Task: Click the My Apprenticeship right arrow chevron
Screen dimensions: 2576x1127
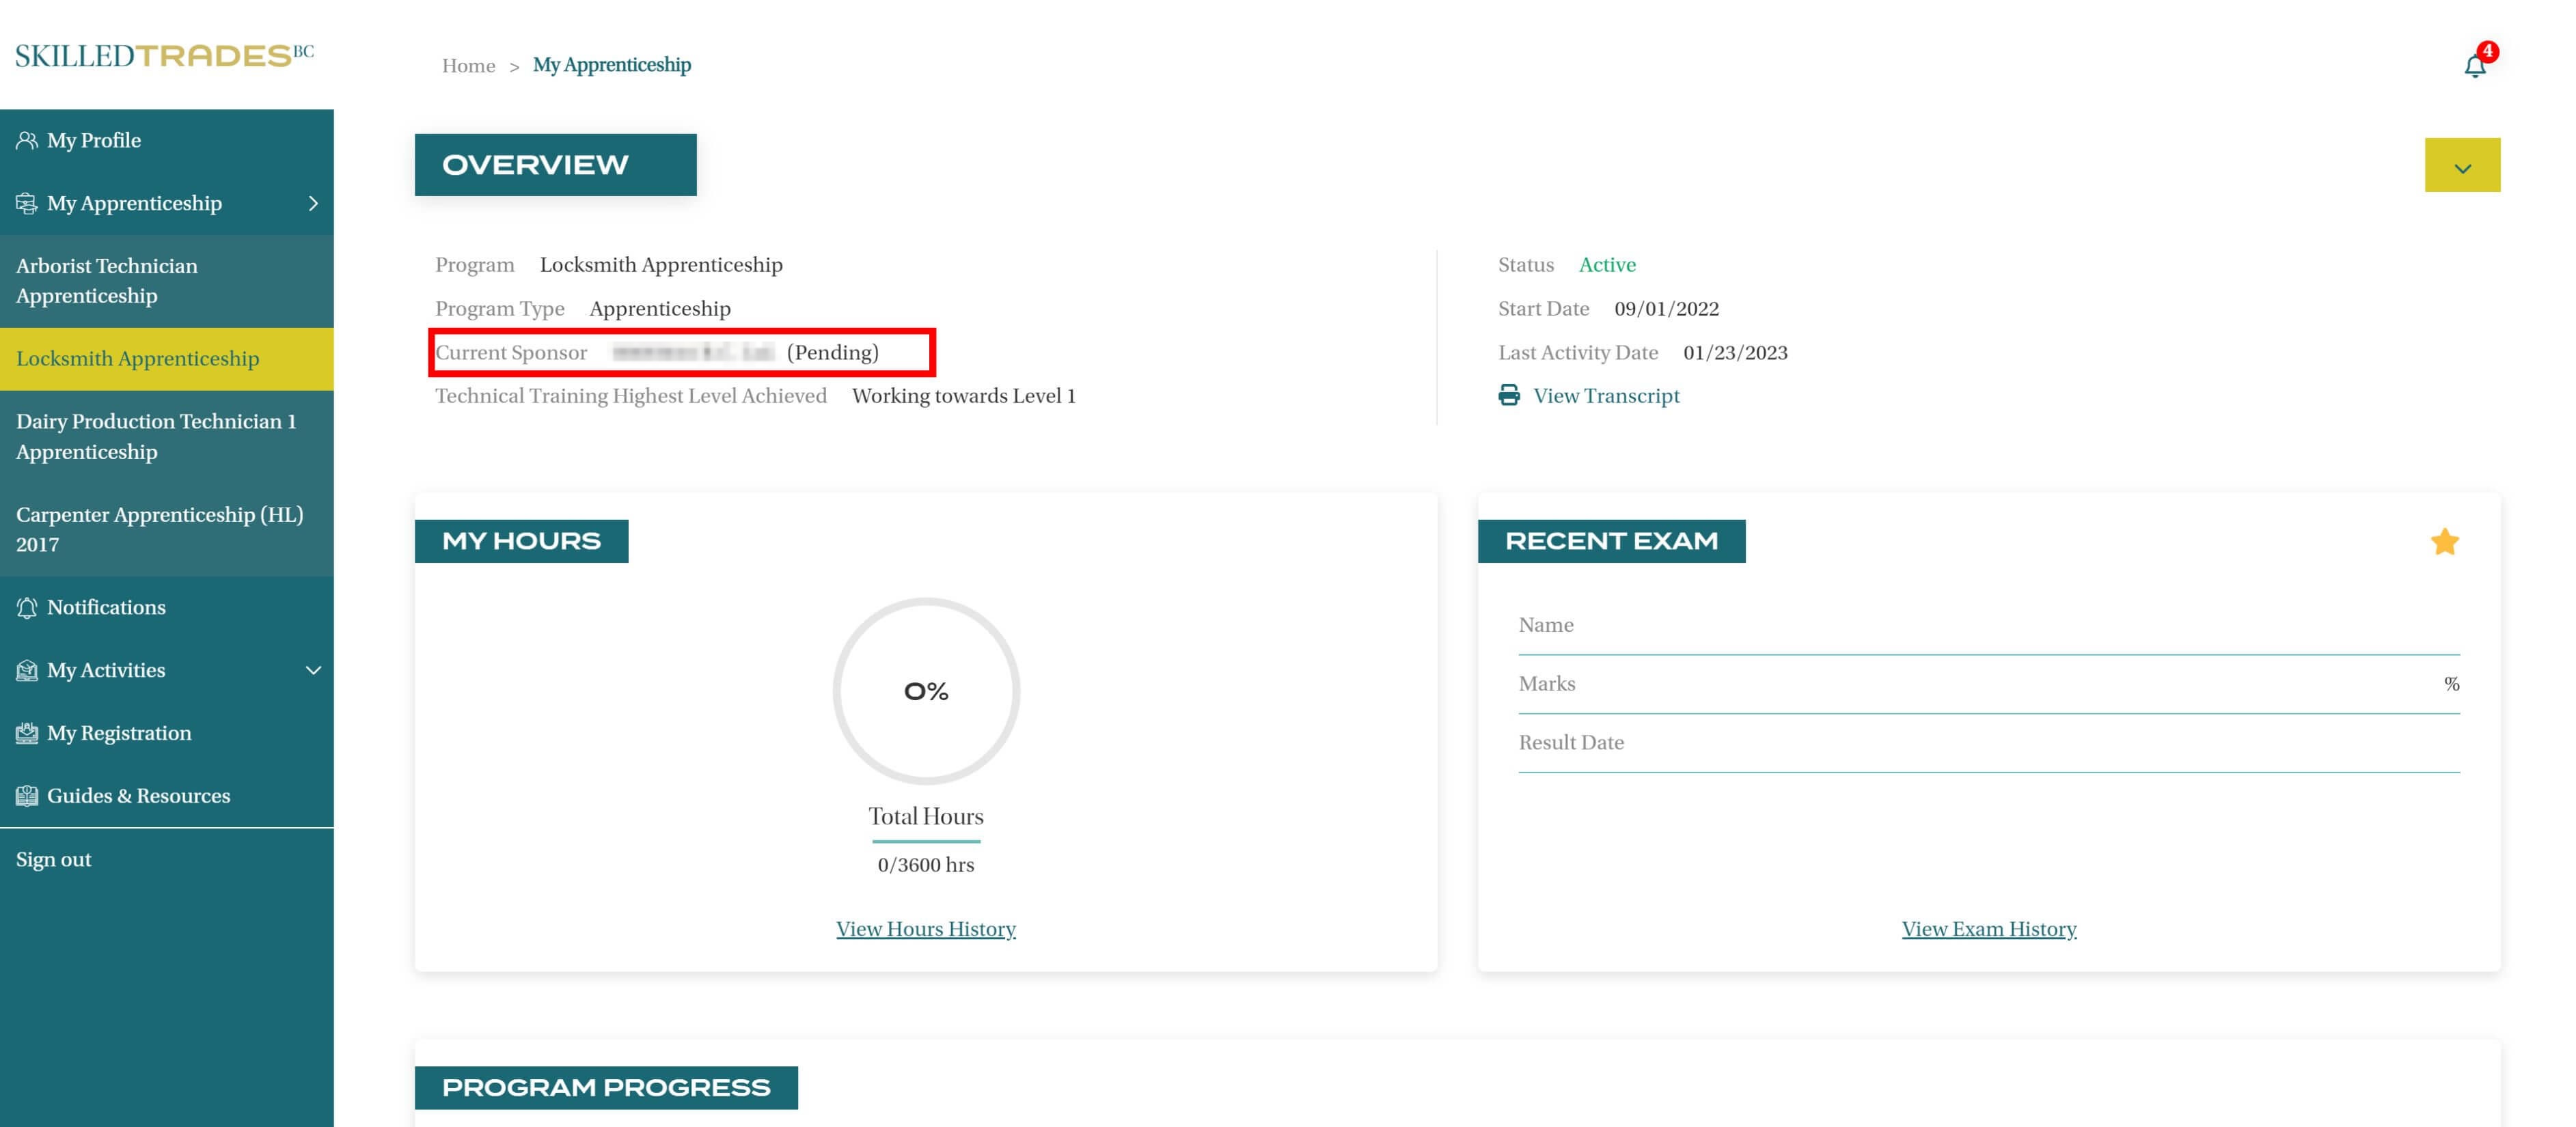Action: [x=313, y=203]
